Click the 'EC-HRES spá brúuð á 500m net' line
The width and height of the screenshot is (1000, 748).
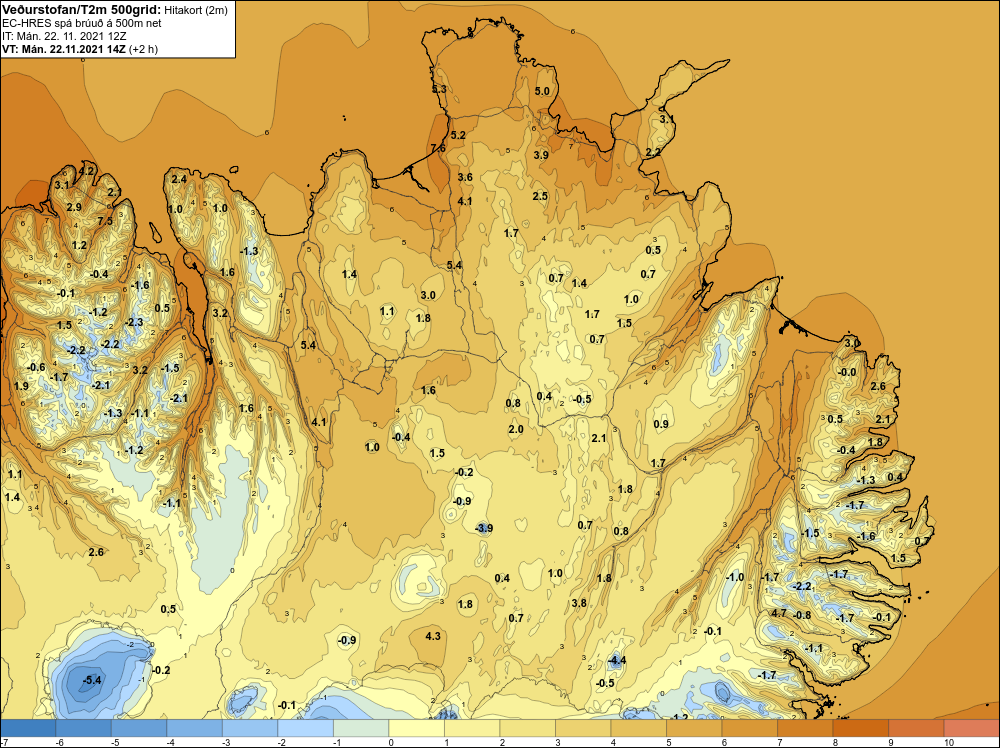[x=81, y=23]
